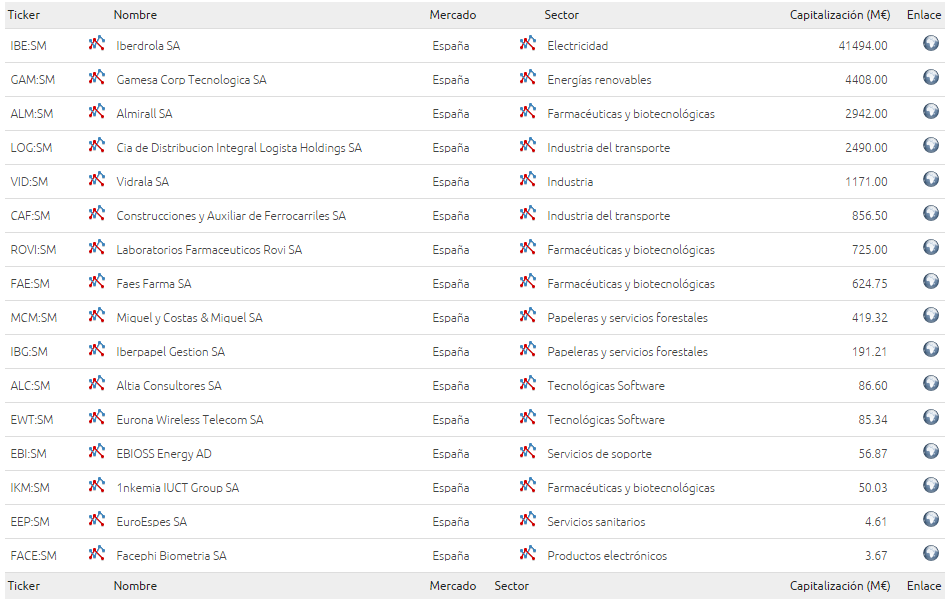Screen dimensions: 946x599
Task: Click the bottom Sector footer header
Action: 512,586
